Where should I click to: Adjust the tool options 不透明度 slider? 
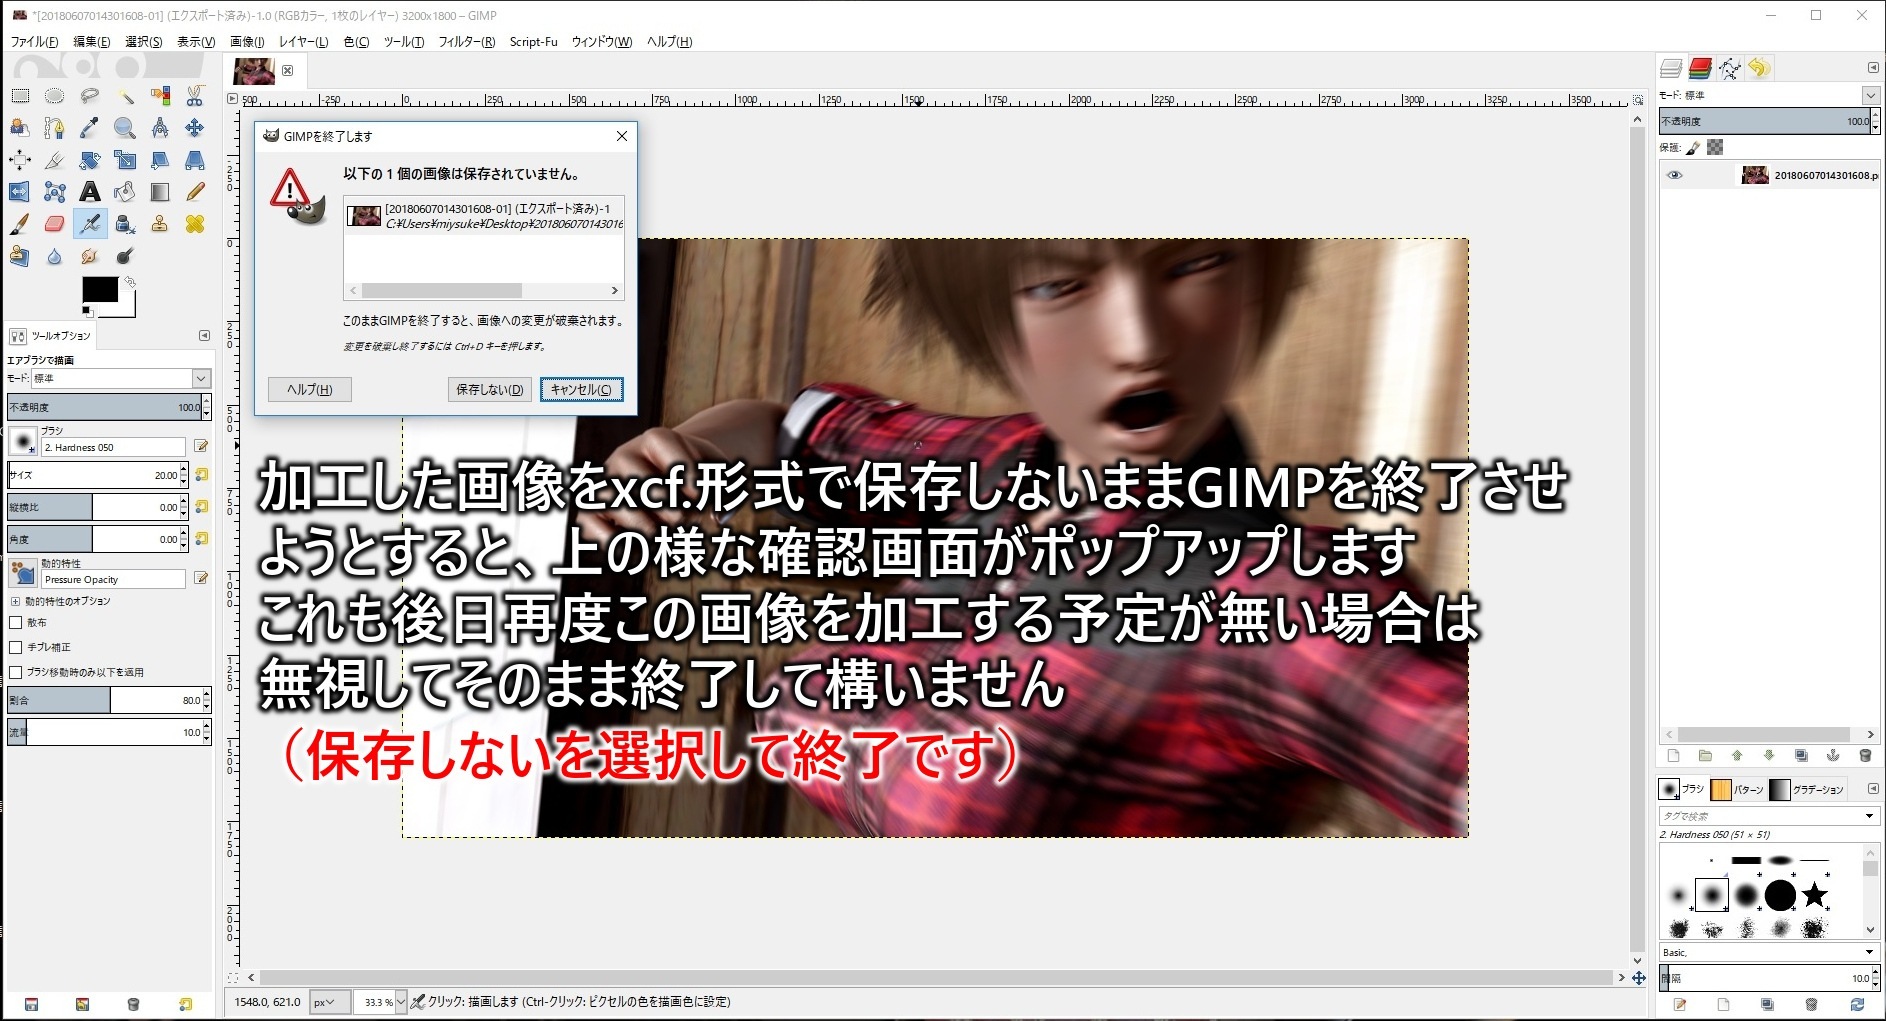105,407
